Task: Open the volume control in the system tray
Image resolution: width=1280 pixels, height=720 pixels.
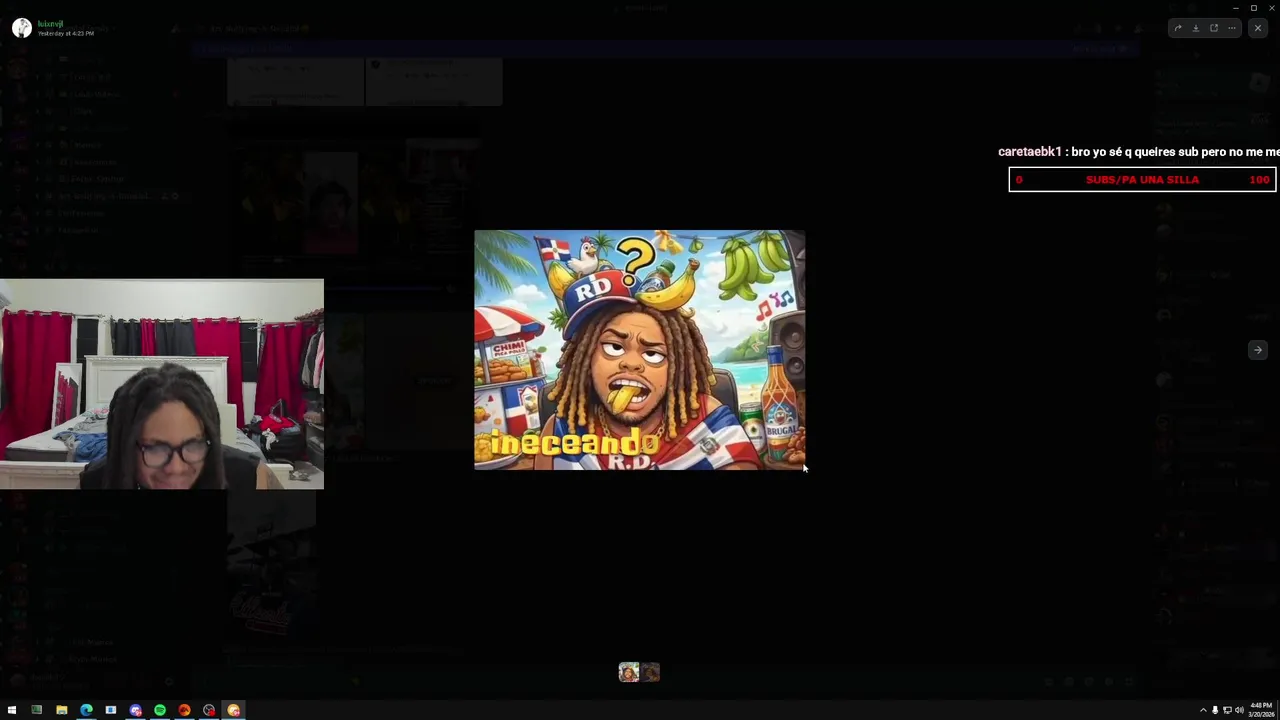Action: (1239, 710)
